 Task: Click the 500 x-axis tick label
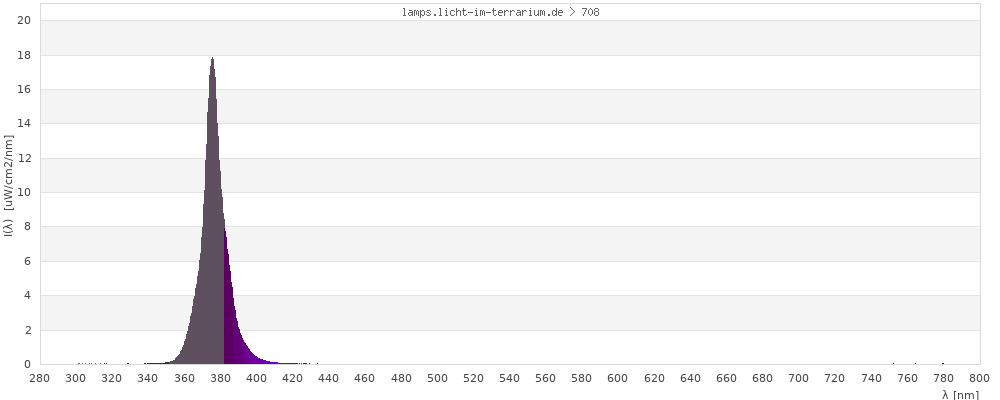(438, 378)
